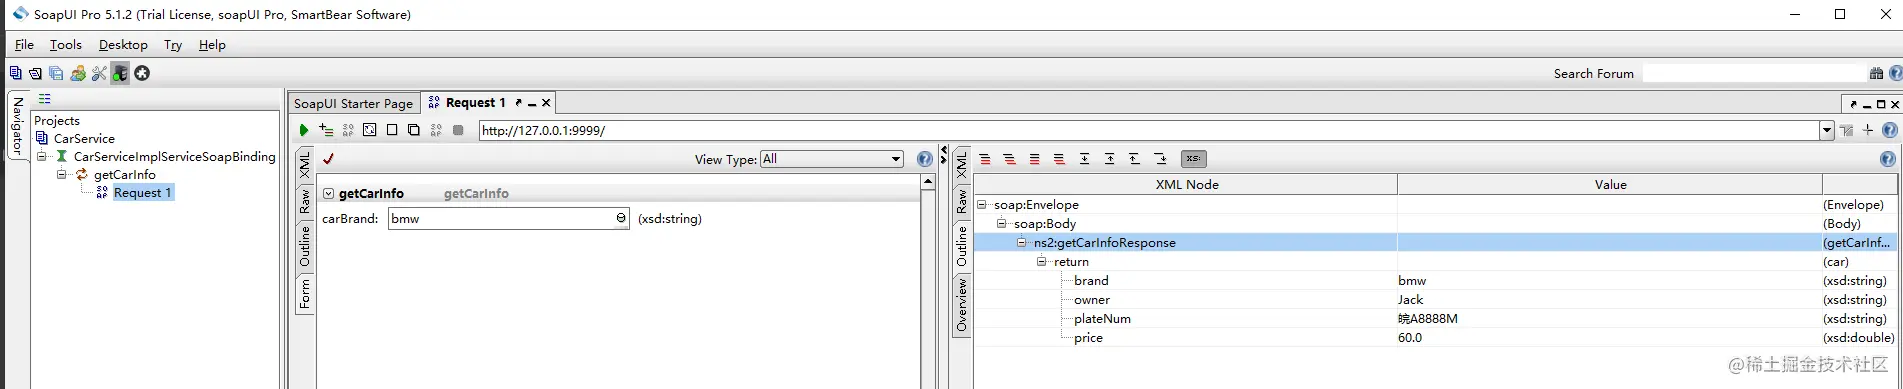
Task: Switch request editor to Form tab
Action: [305, 294]
